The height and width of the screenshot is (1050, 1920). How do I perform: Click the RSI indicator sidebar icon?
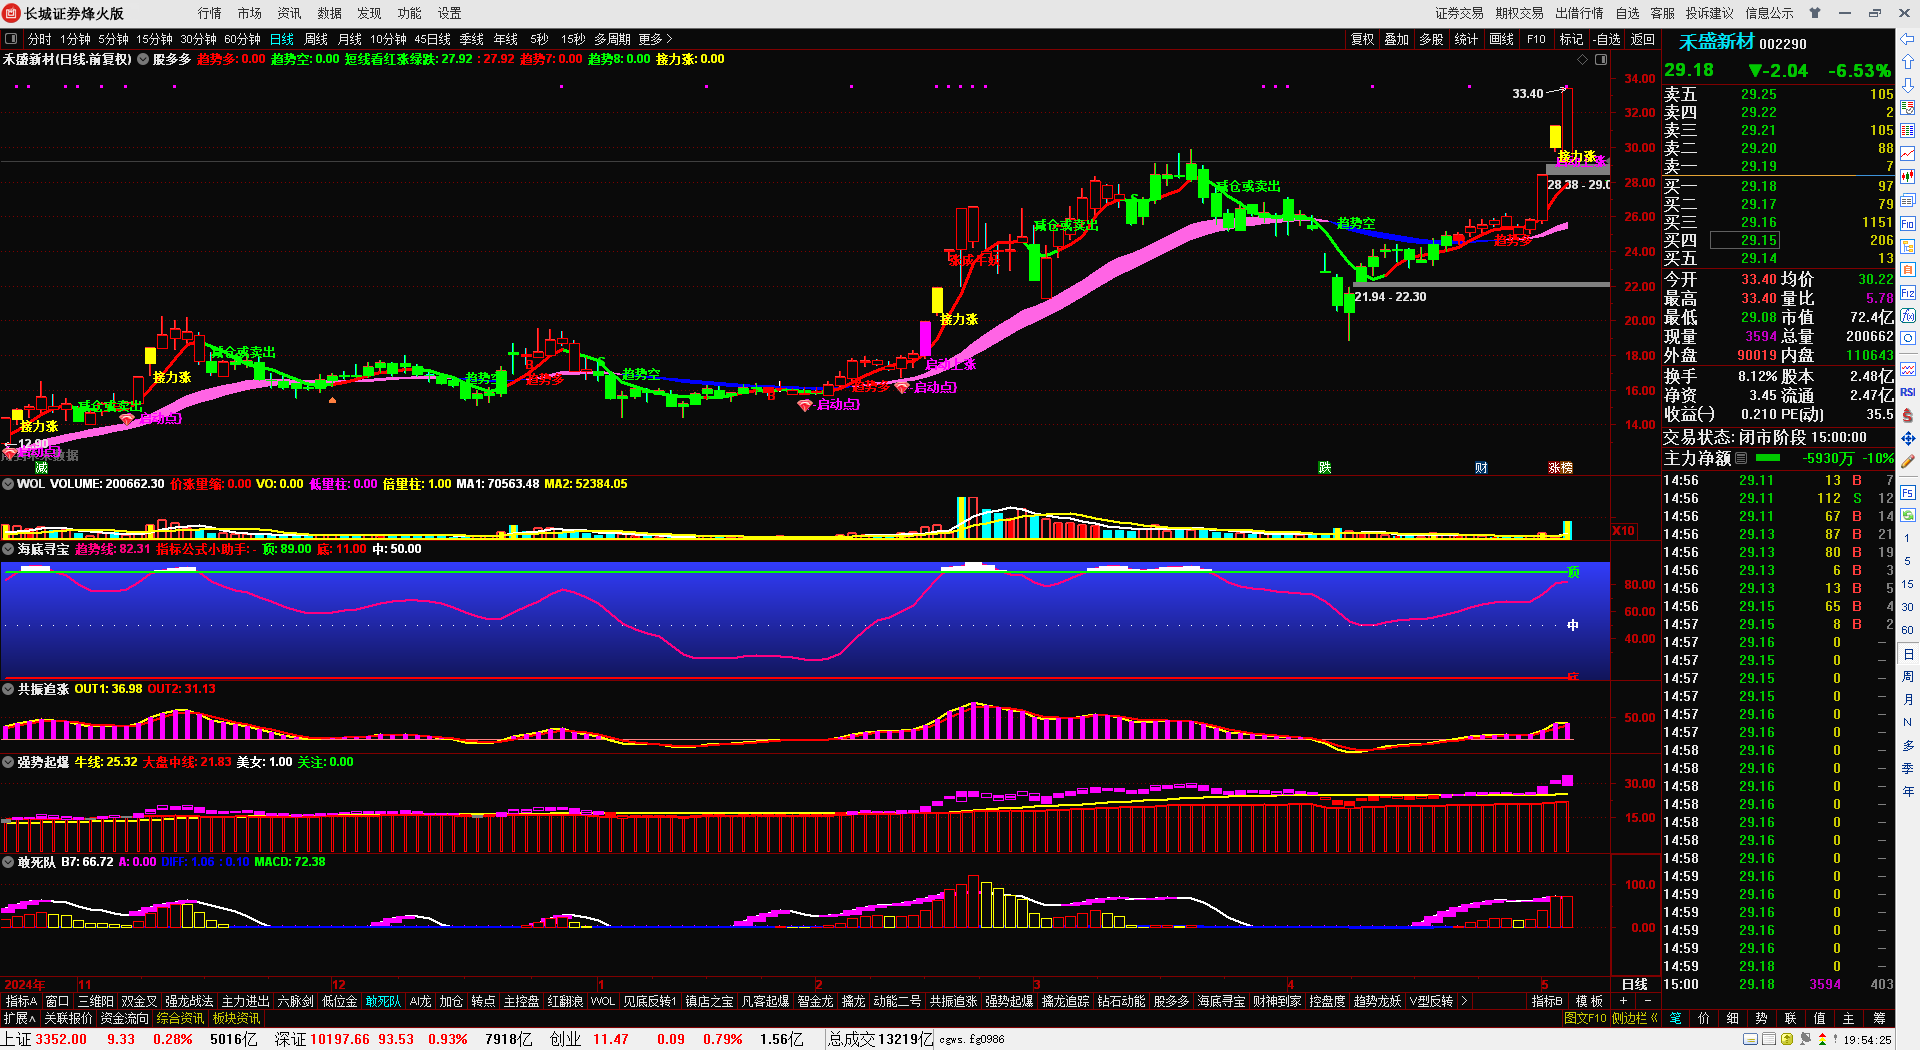click(1908, 392)
